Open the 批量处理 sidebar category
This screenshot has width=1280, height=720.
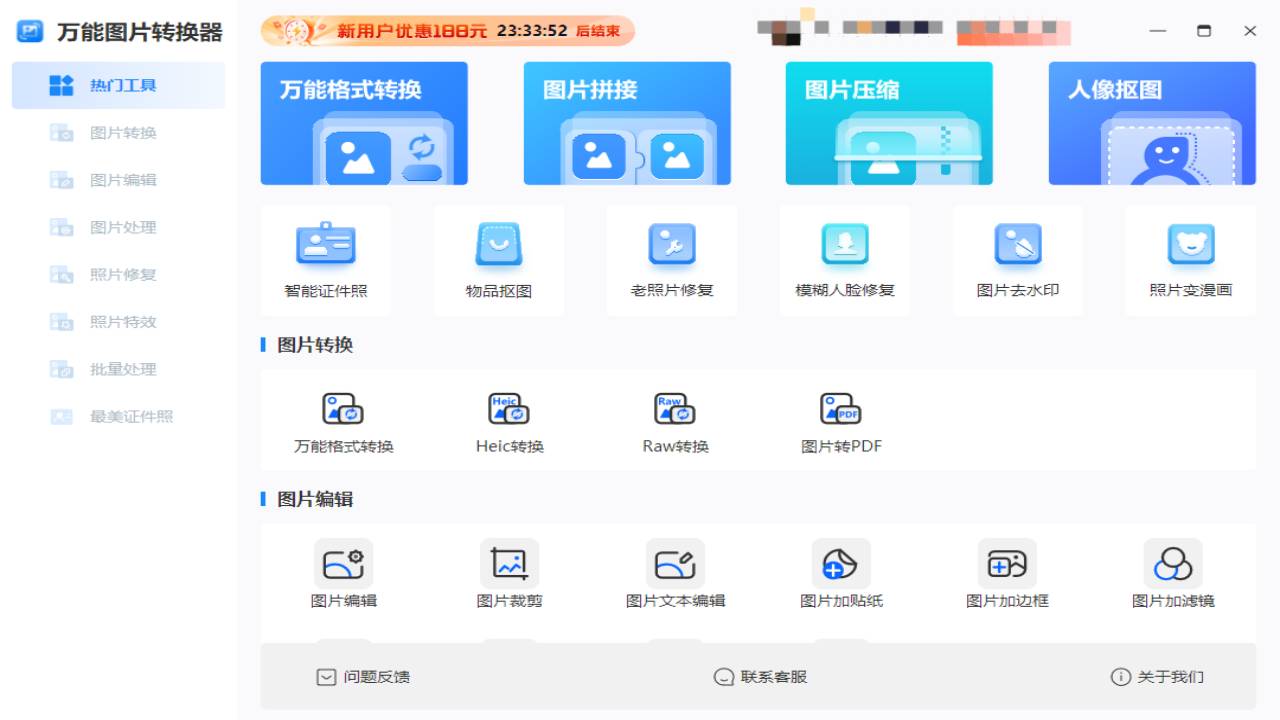tap(118, 368)
